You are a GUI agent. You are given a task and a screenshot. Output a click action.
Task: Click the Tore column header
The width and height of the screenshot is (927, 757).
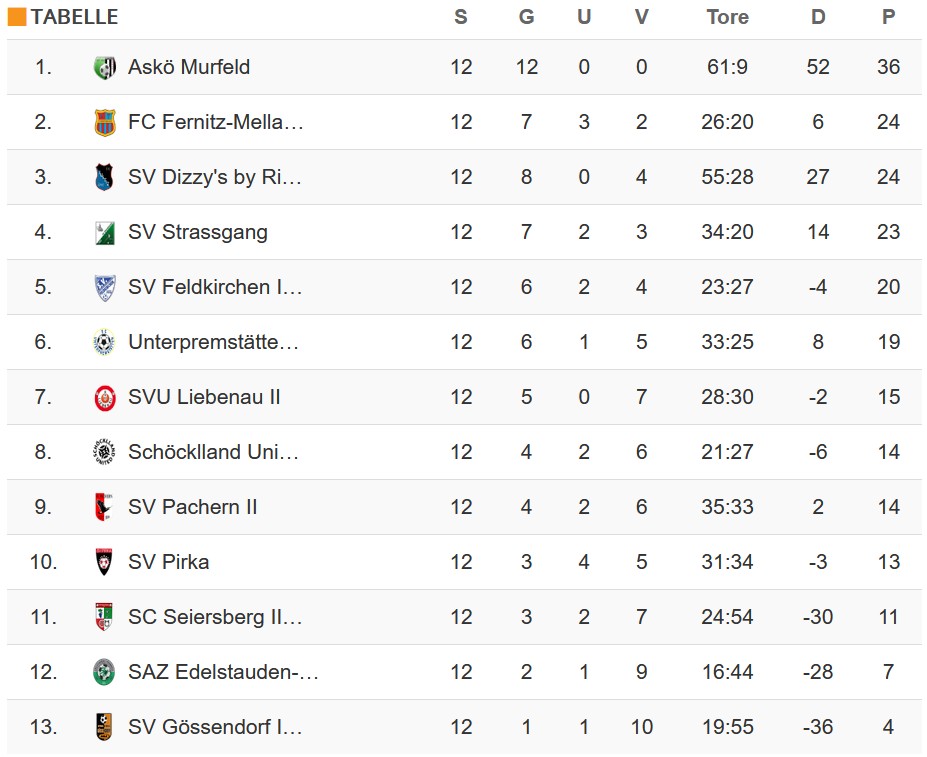point(727,17)
